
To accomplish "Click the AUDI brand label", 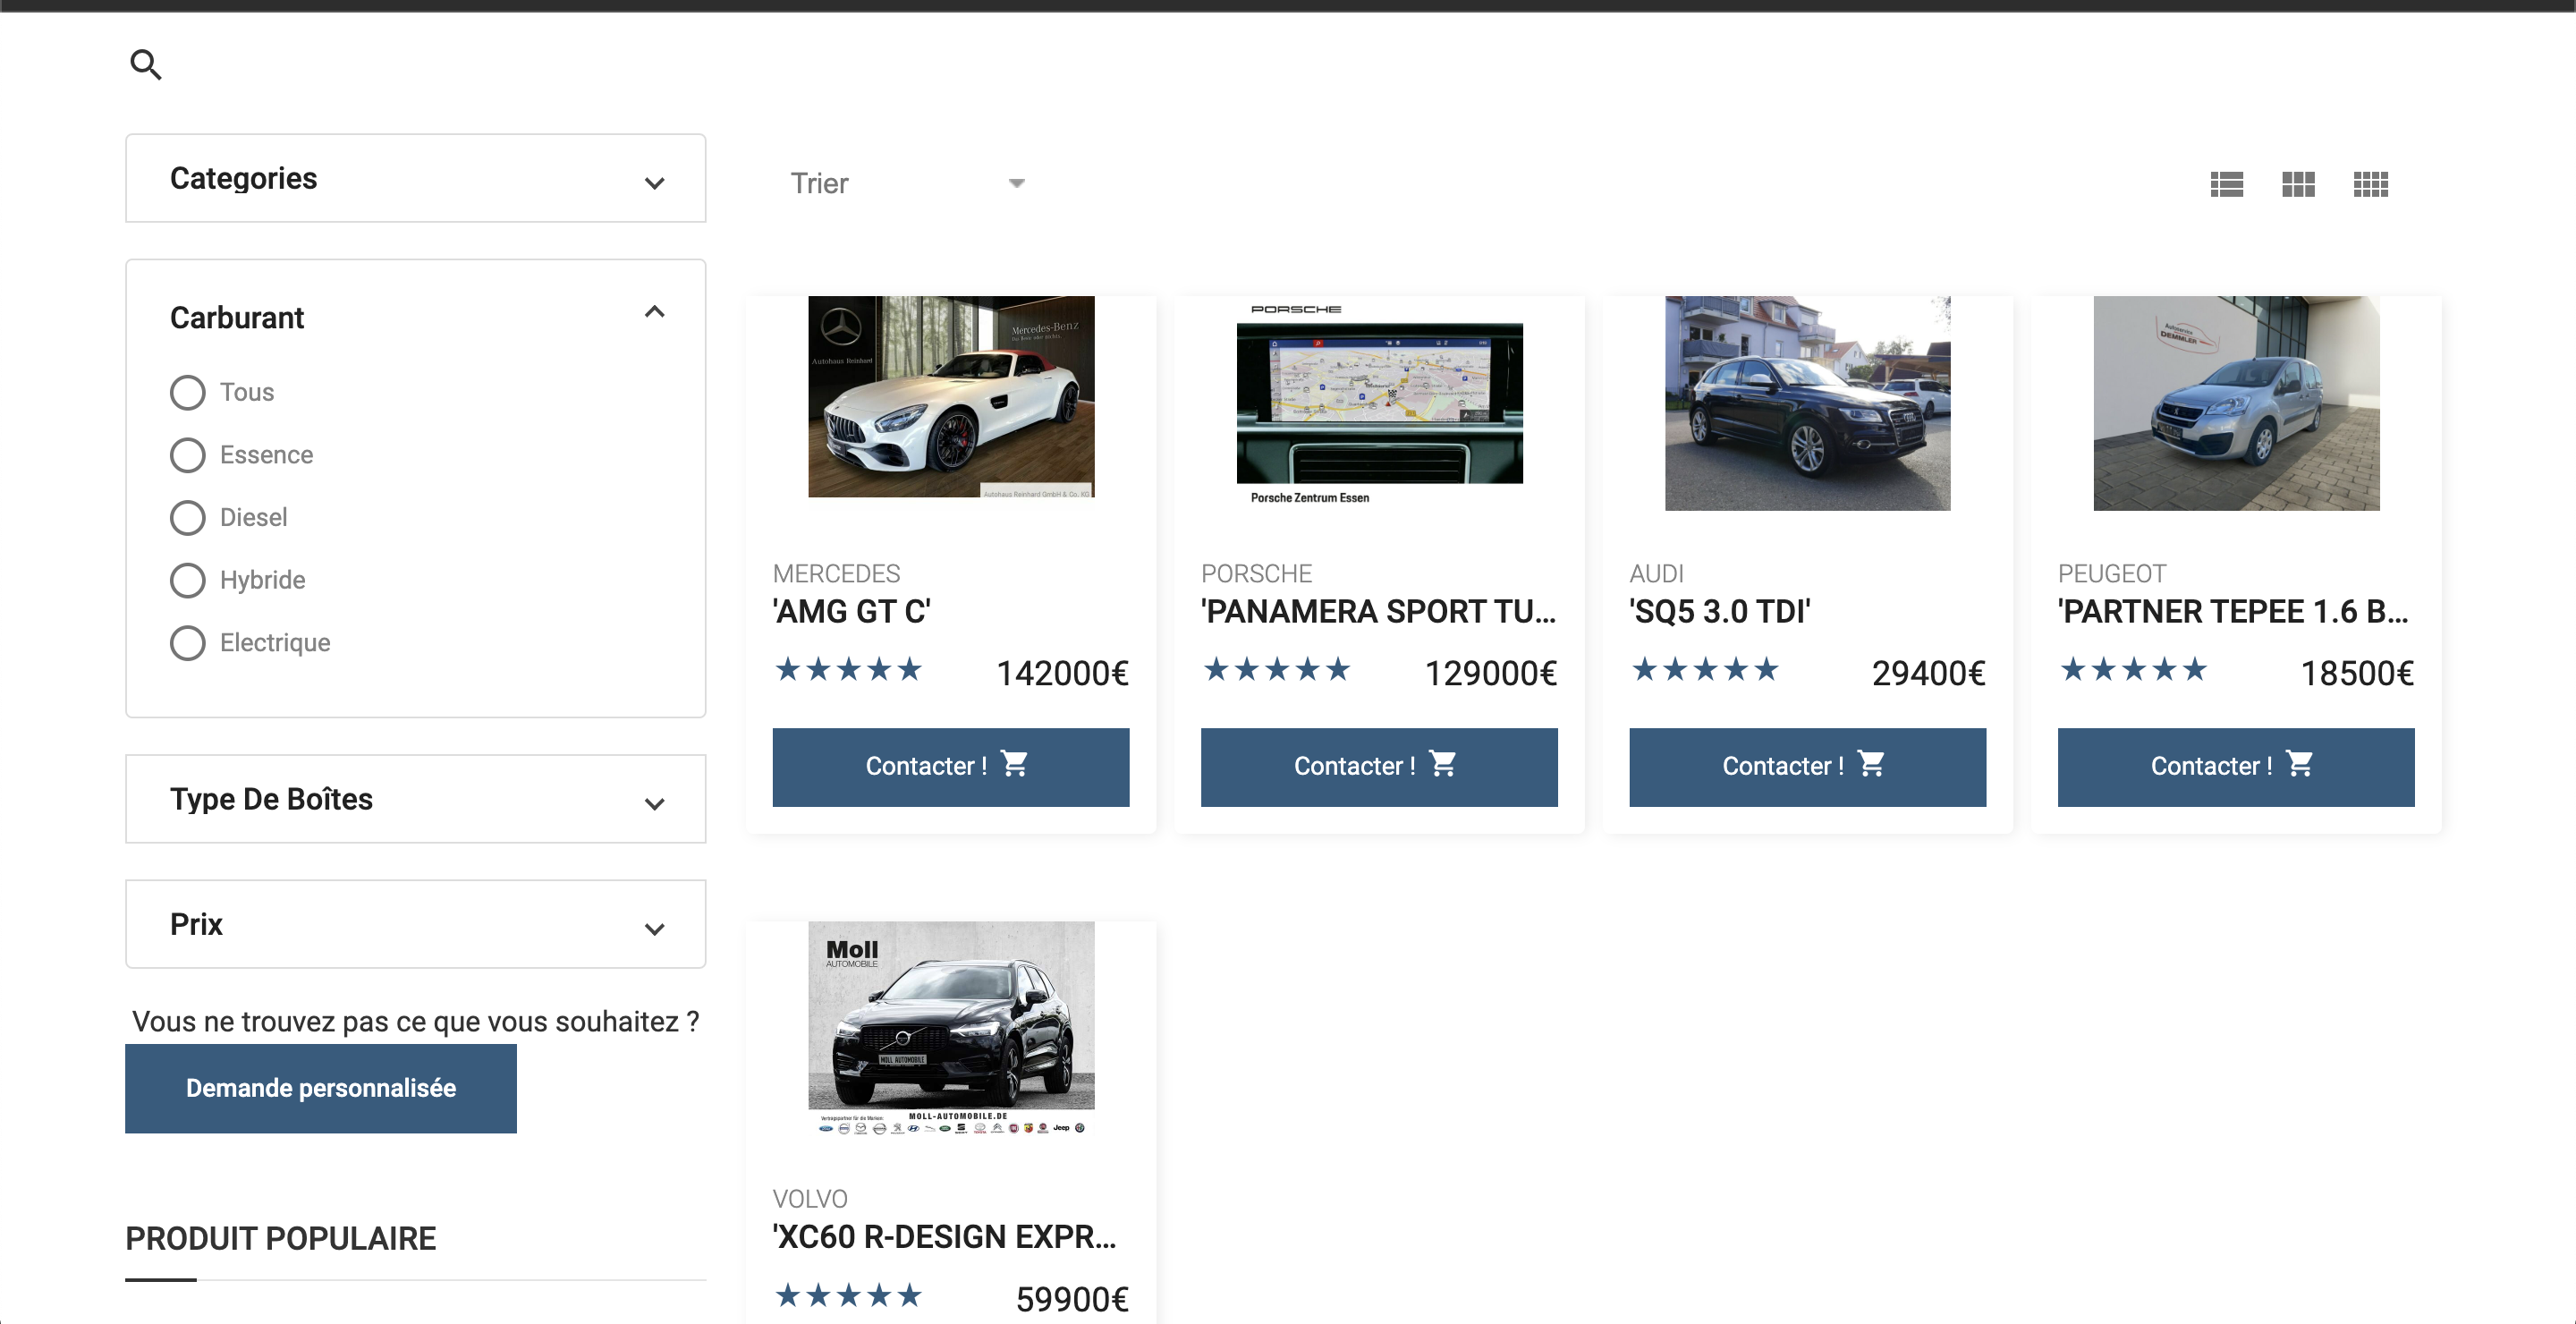I will click(x=1656, y=574).
